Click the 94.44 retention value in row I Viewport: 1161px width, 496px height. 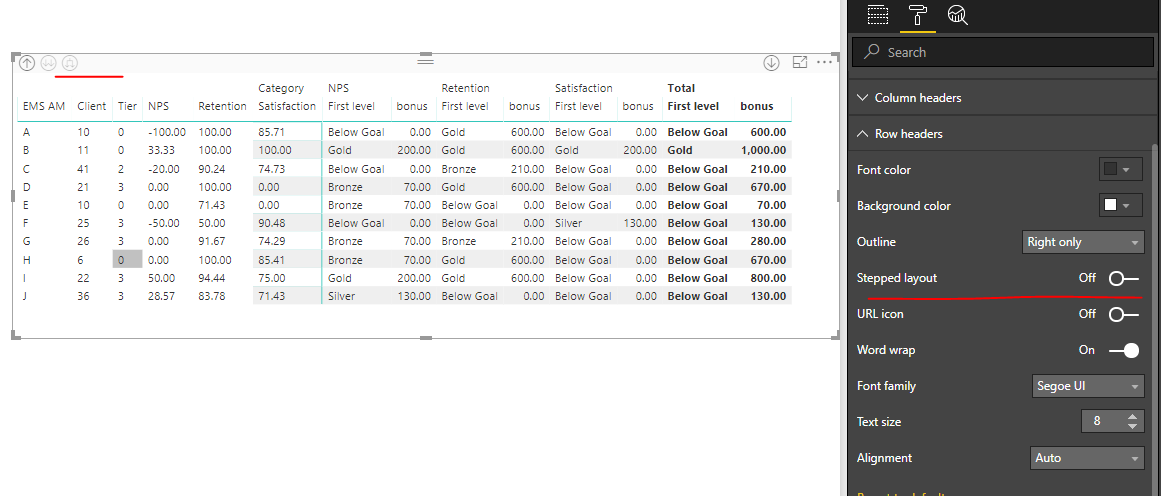tap(211, 278)
